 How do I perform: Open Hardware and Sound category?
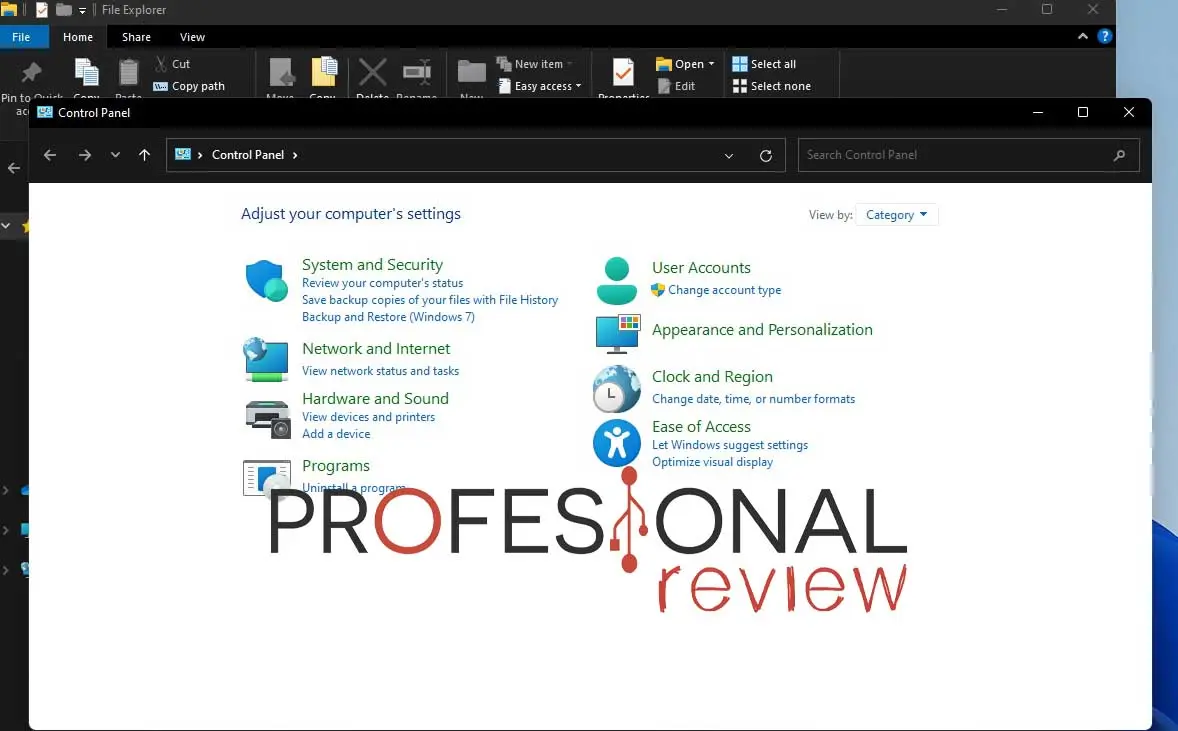pyautogui.click(x=375, y=398)
